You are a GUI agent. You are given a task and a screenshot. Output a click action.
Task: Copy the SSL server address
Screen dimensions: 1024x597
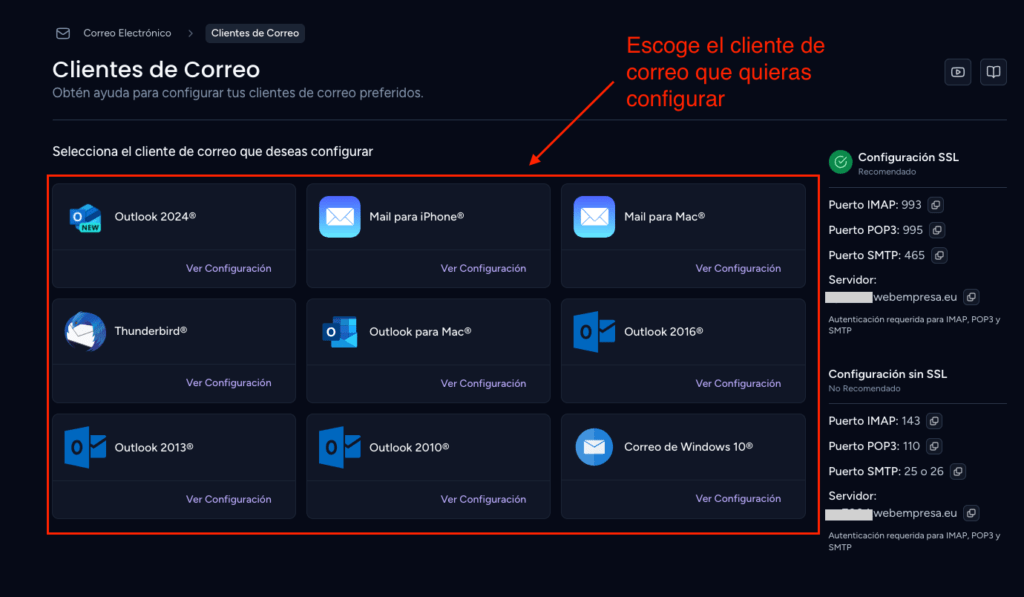(x=971, y=297)
